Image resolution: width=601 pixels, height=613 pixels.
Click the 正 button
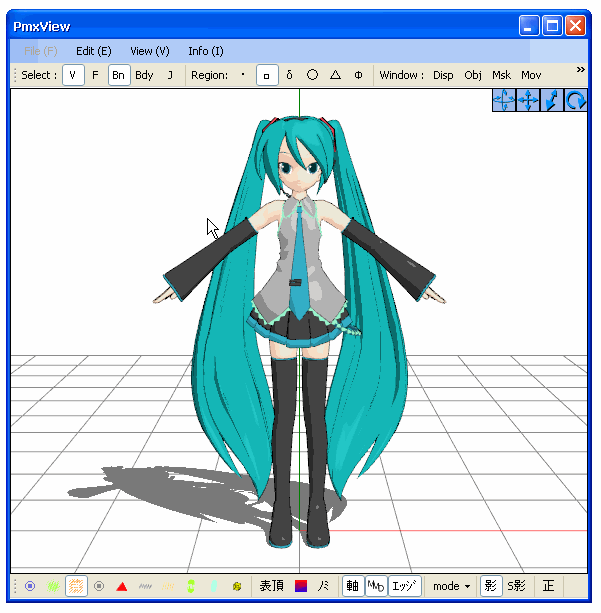click(x=549, y=586)
